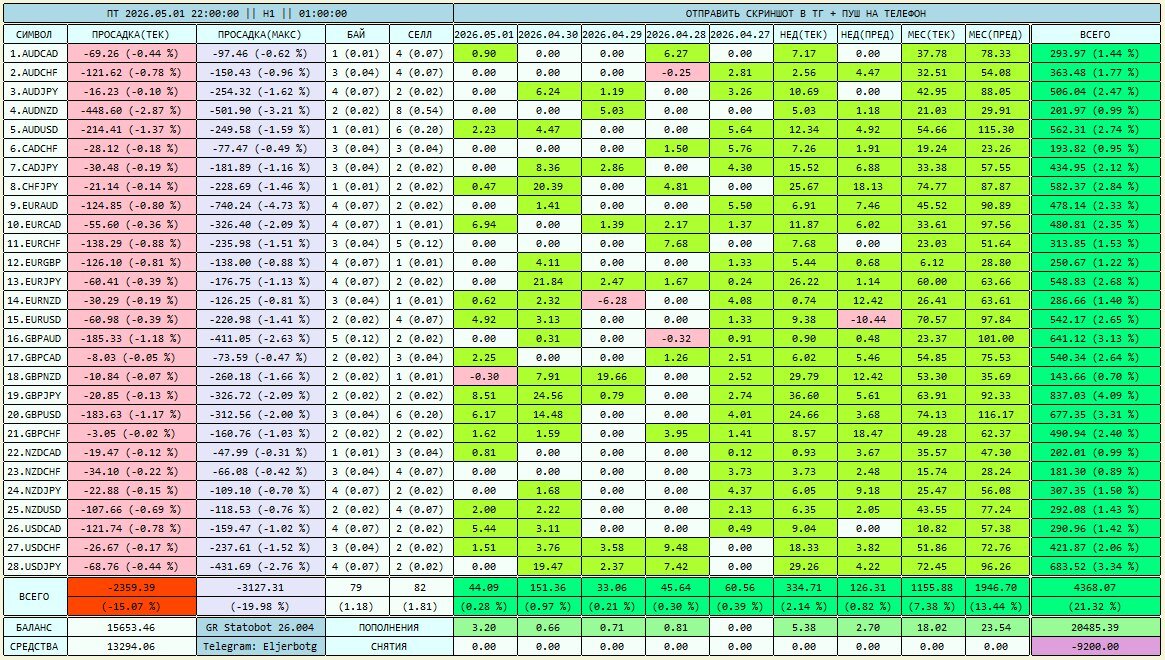Click the ПТ 2026.05.01 22:00:00 header bar
Viewport: 1165px width, 660px height.
[x=227, y=13]
